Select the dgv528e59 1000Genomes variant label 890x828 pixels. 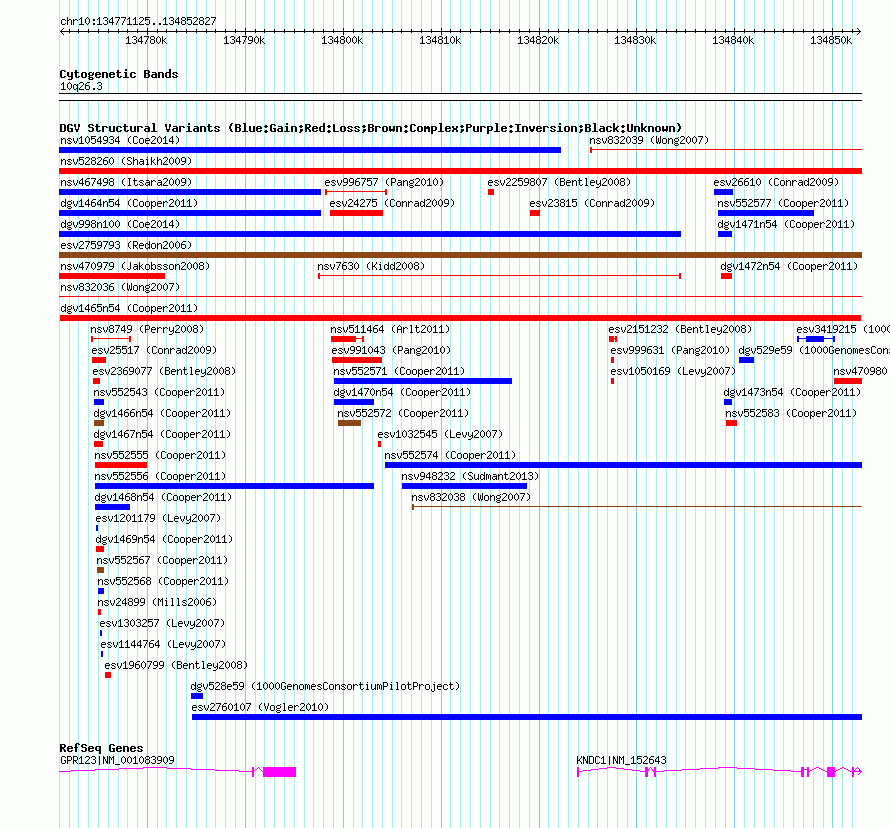pos(325,686)
